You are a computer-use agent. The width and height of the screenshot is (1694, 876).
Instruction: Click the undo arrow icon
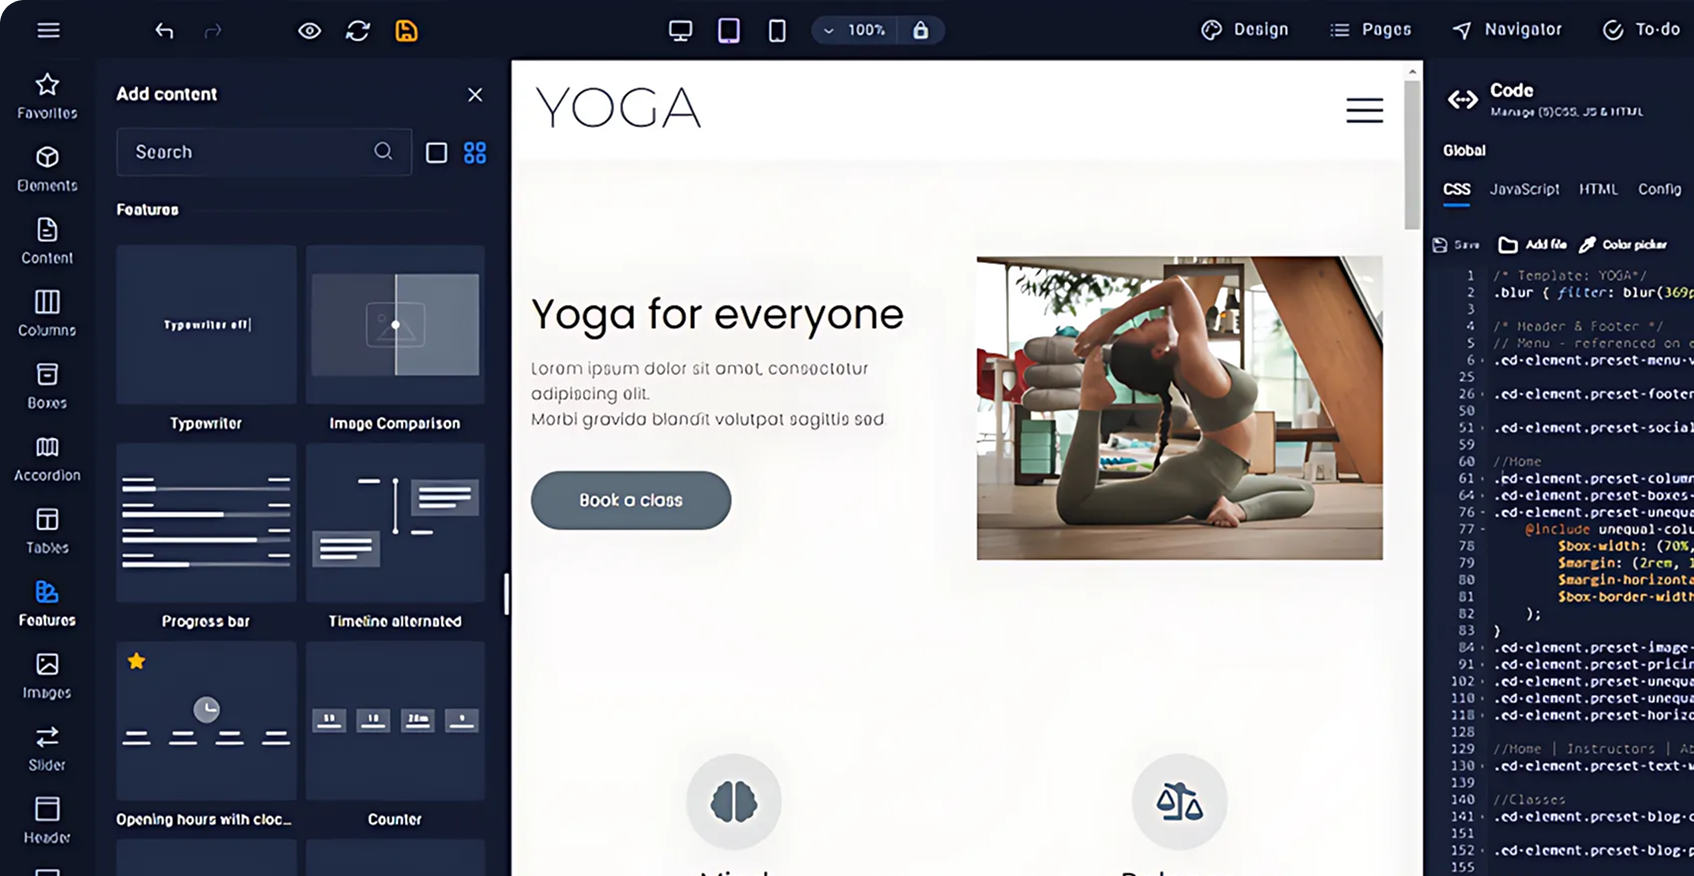tap(164, 31)
